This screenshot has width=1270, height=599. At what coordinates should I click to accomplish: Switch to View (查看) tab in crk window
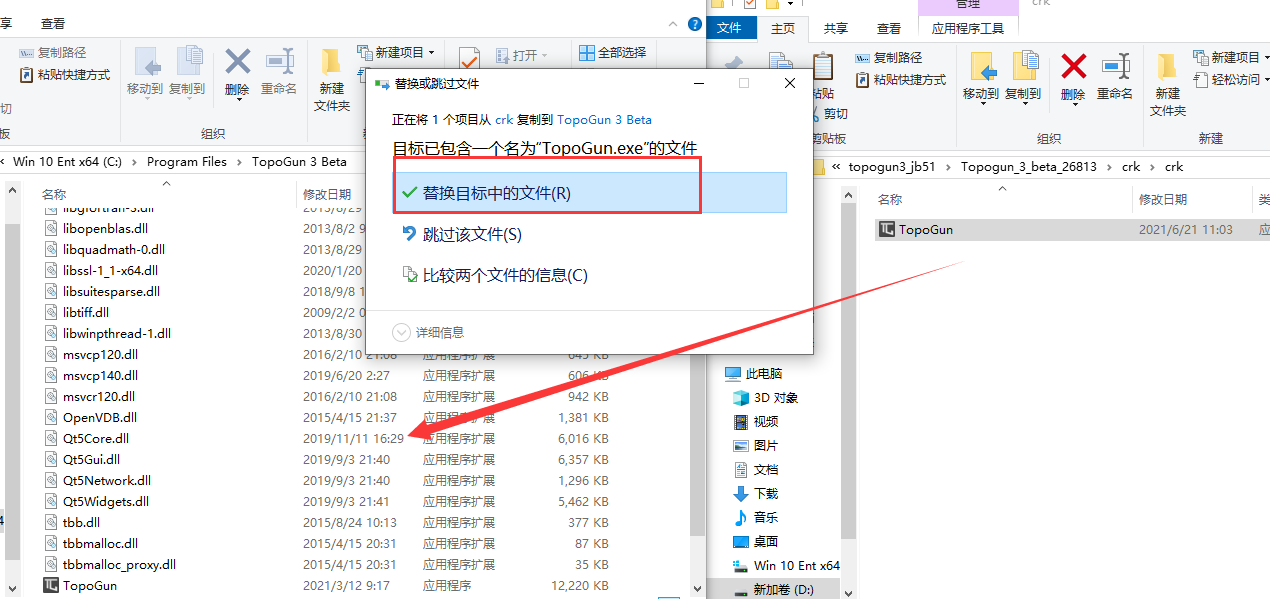(889, 29)
